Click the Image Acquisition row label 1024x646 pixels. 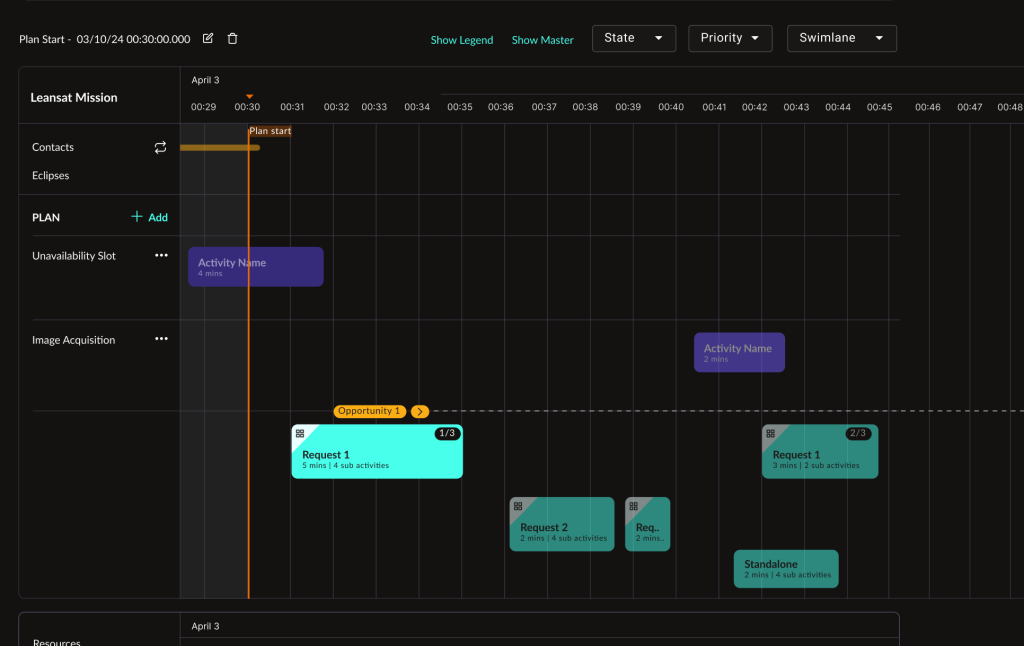pos(73,340)
